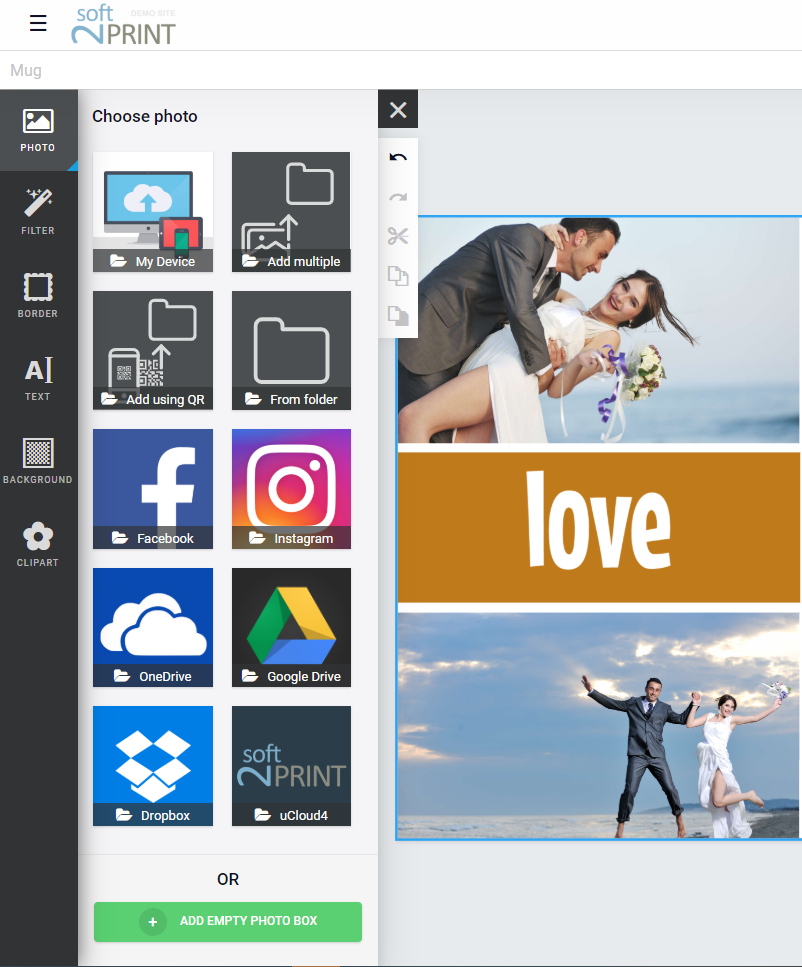The image size is (802, 967).
Task: Click the redo arrow icon
Action: (398, 197)
